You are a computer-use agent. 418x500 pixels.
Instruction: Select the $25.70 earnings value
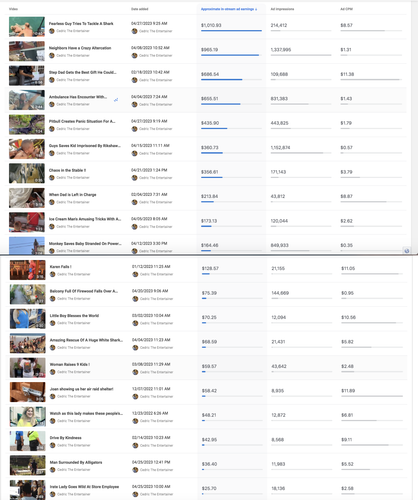209,488
